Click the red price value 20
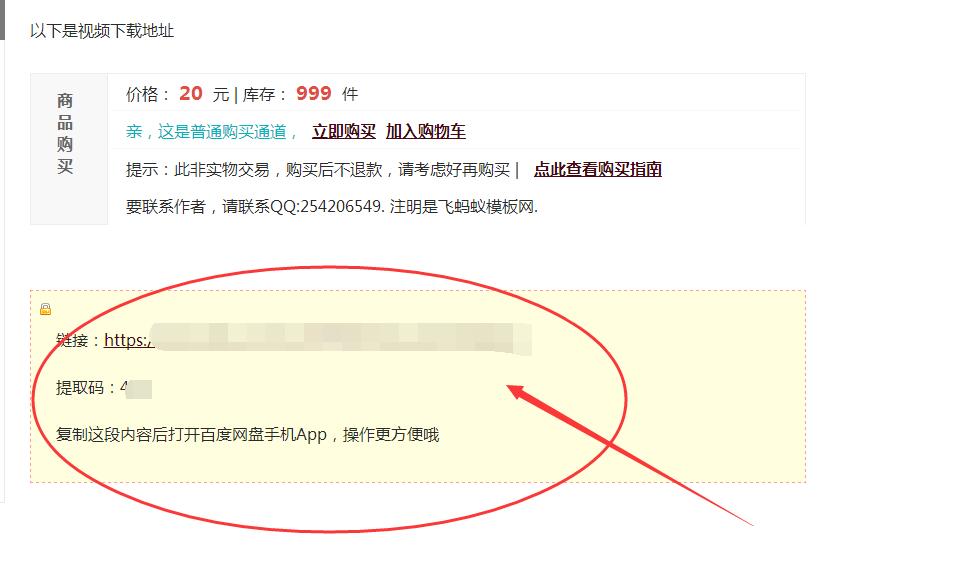The image size is (968, 567). [191, 94]
